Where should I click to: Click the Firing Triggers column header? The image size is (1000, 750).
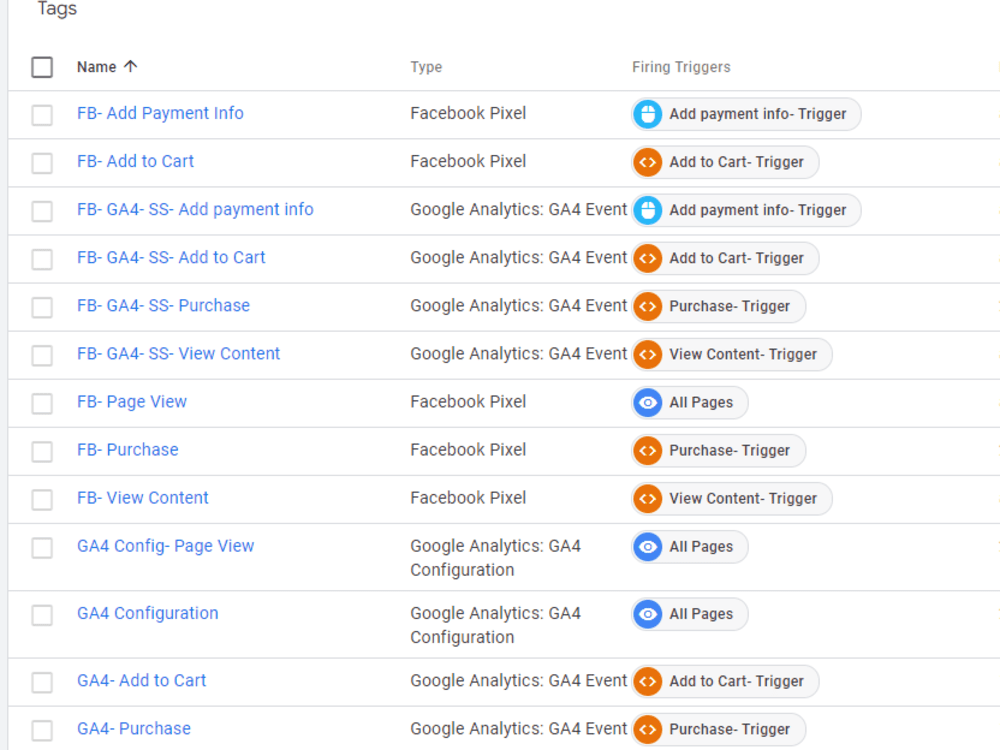coord(681,67)
